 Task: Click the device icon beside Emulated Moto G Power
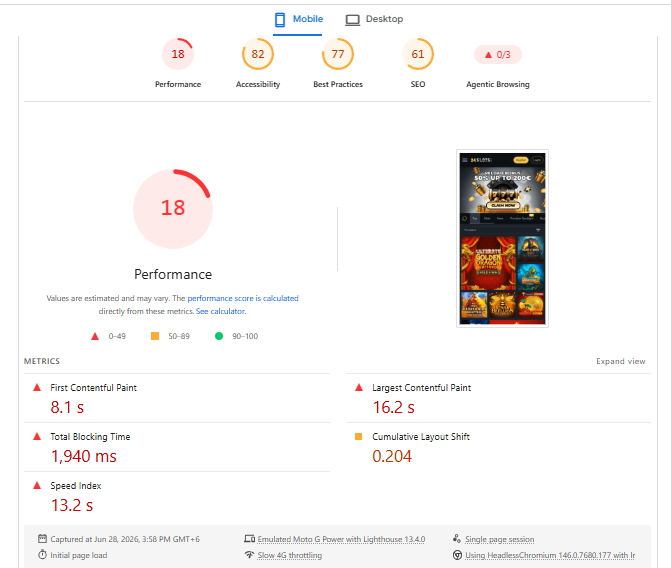tap(249, 539)
